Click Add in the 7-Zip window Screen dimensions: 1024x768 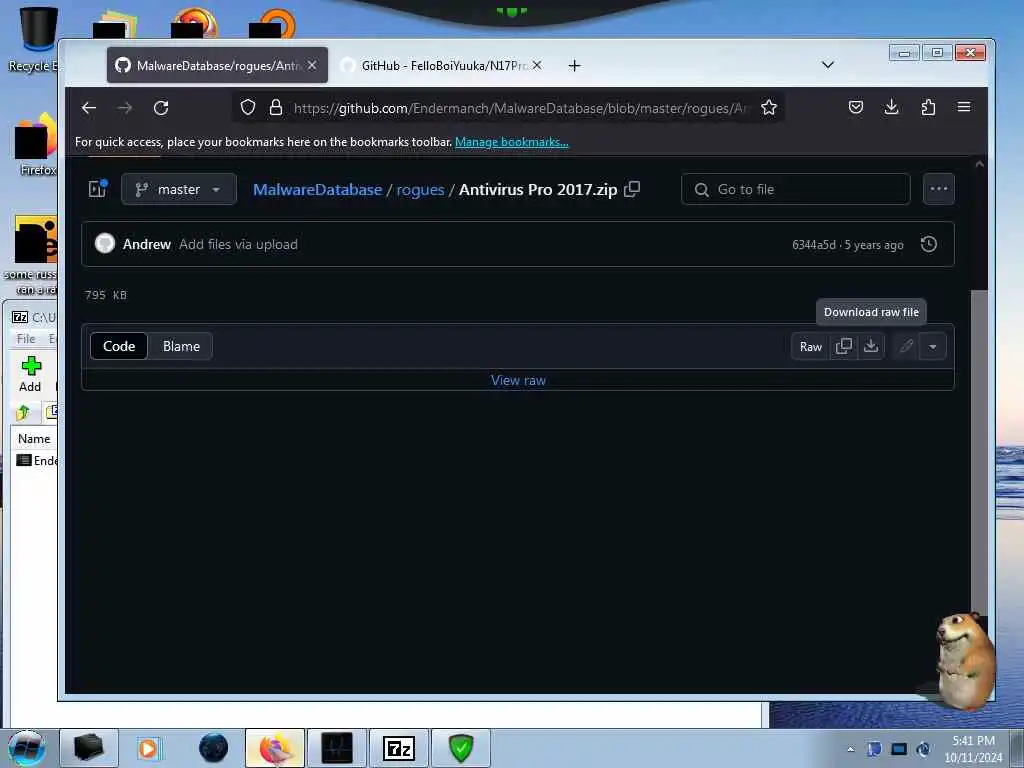[x=30, y=374]
